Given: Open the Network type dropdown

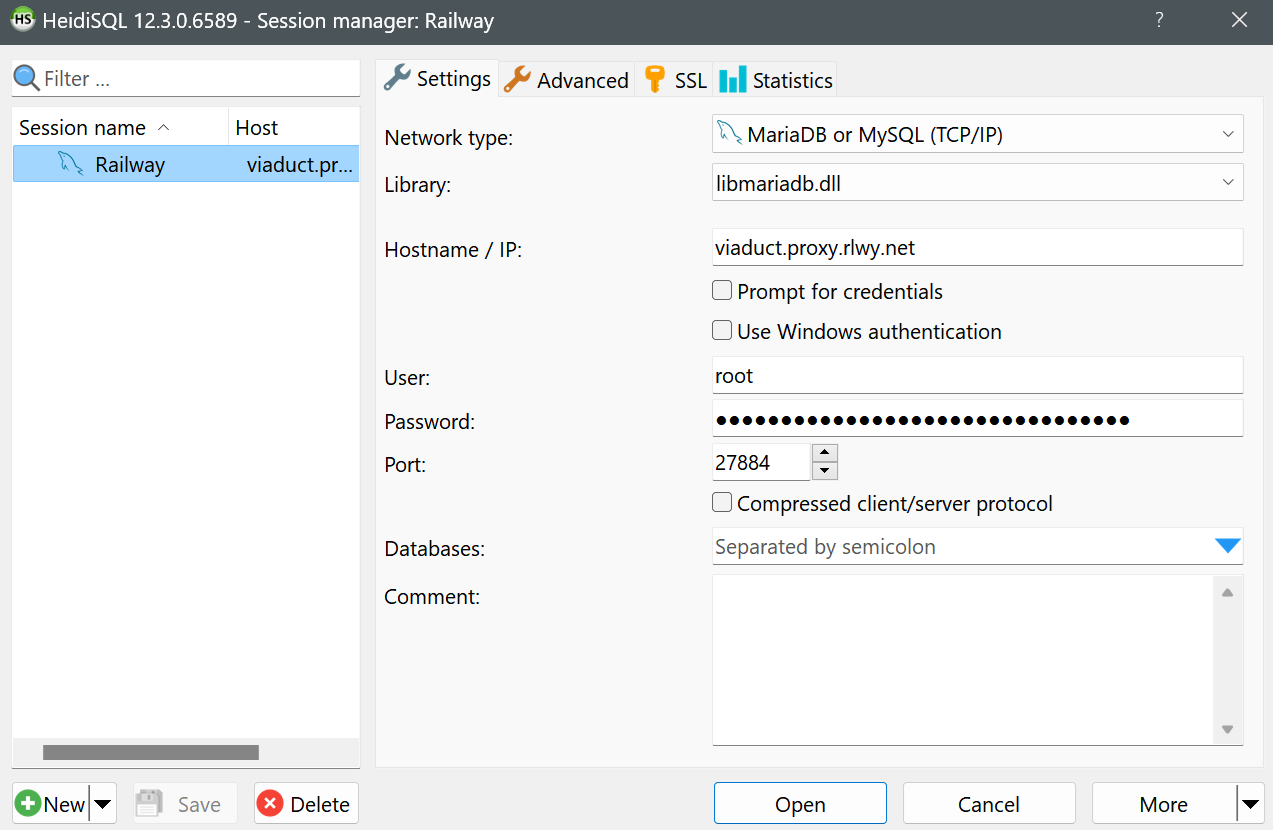Looking at the screenshot, I should [1227, 134].
